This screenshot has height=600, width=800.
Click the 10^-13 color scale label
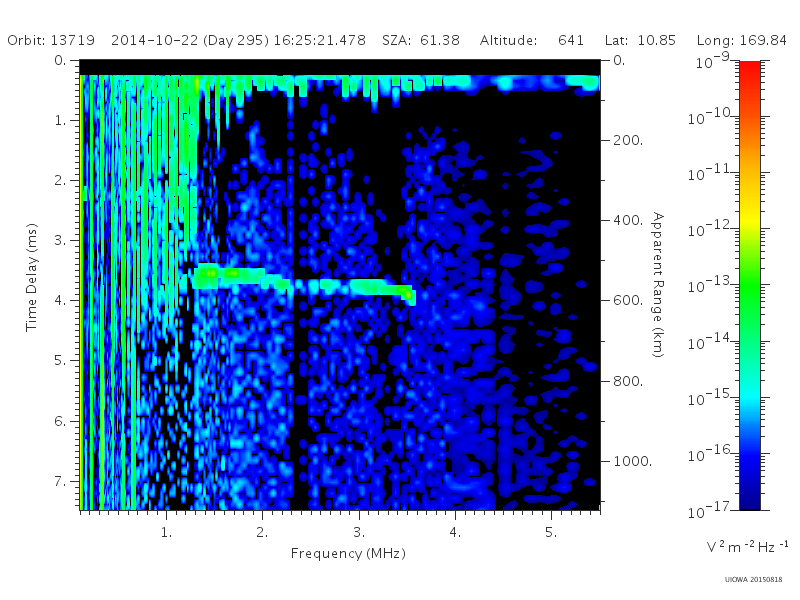coord(712,285)
